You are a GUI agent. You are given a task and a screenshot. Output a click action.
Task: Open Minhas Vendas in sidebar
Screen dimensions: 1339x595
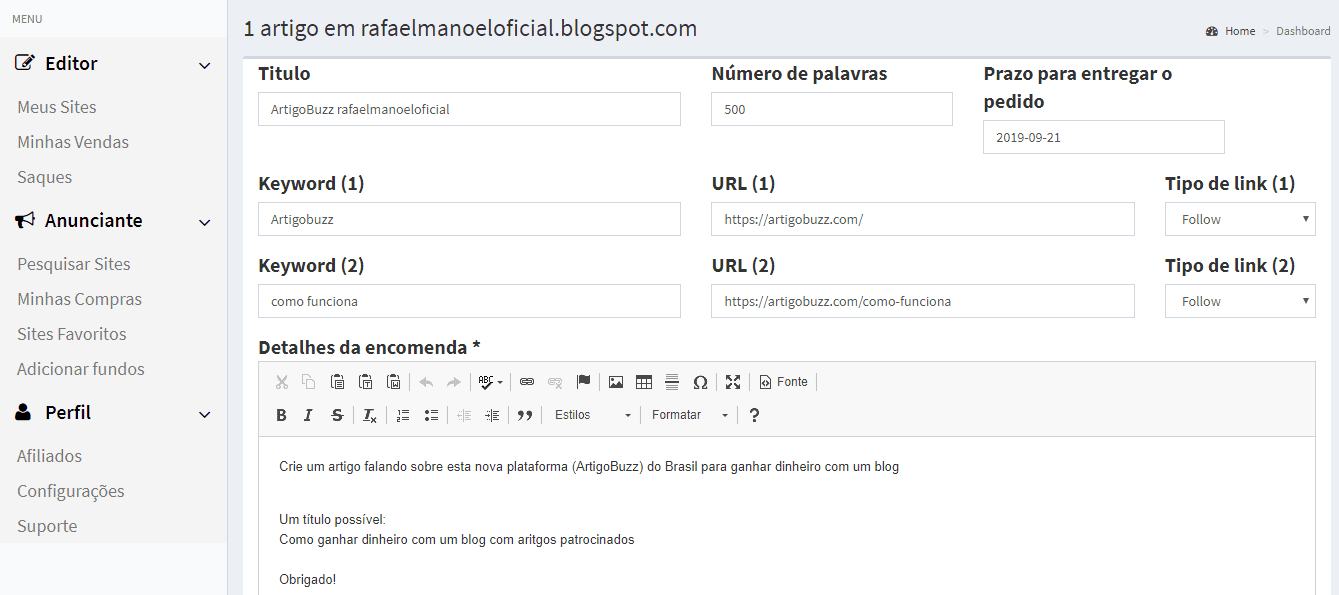point(73,142)
